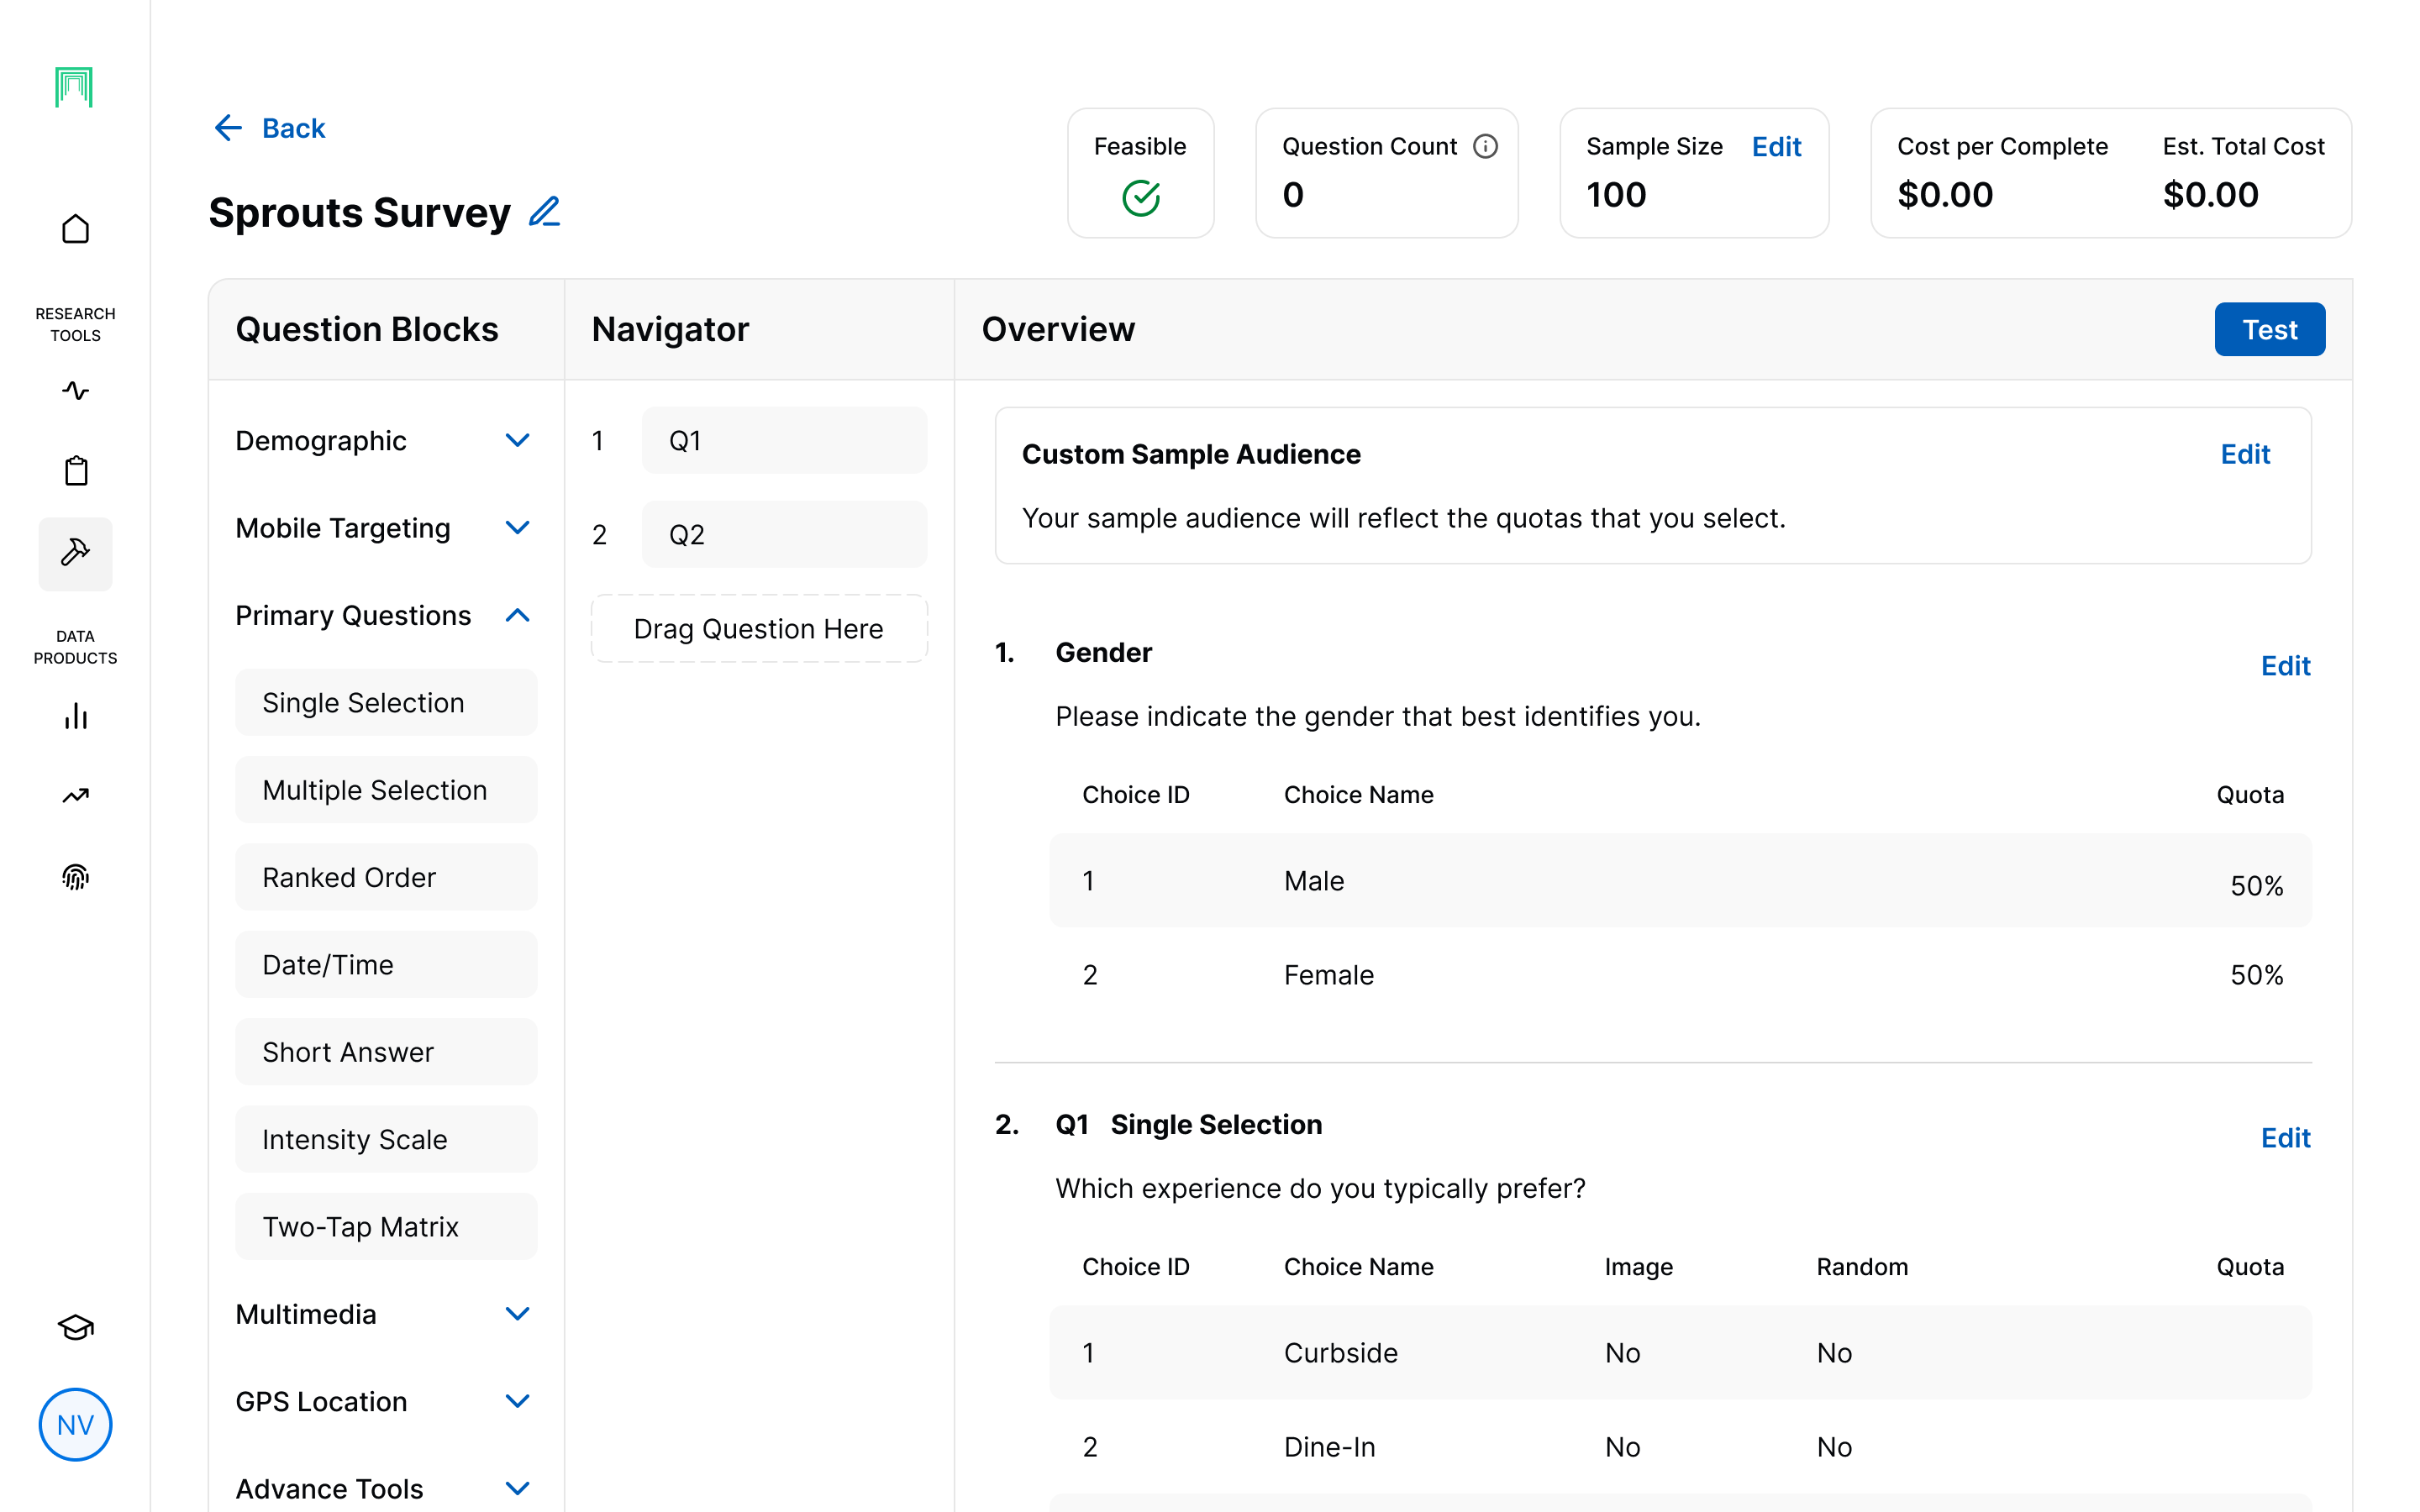The height and width of the screenshot is (1512, 2420).
Task: Click the Intensity Scale question type
Action: pyautogui.click(x=385, y=1139)
